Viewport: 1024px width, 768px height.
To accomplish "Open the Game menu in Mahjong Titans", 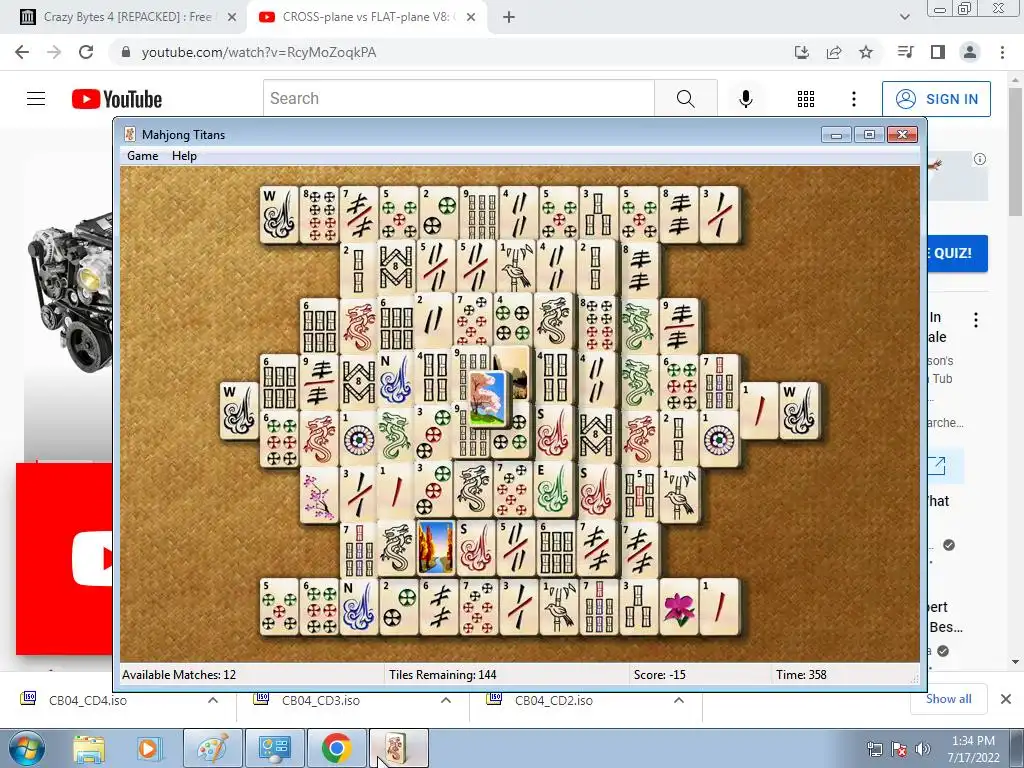I will [142, 155].
